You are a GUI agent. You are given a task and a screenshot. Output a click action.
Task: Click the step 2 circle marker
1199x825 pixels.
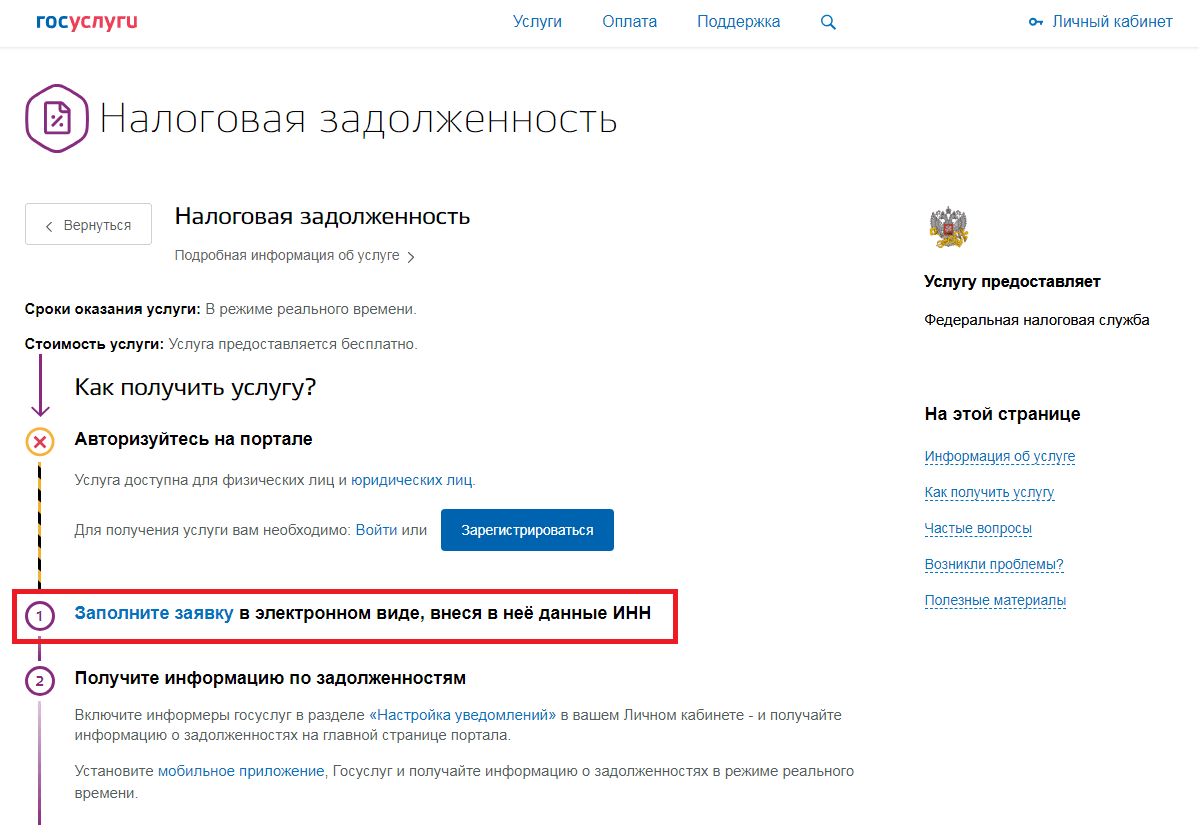click(x=40, y=681)
